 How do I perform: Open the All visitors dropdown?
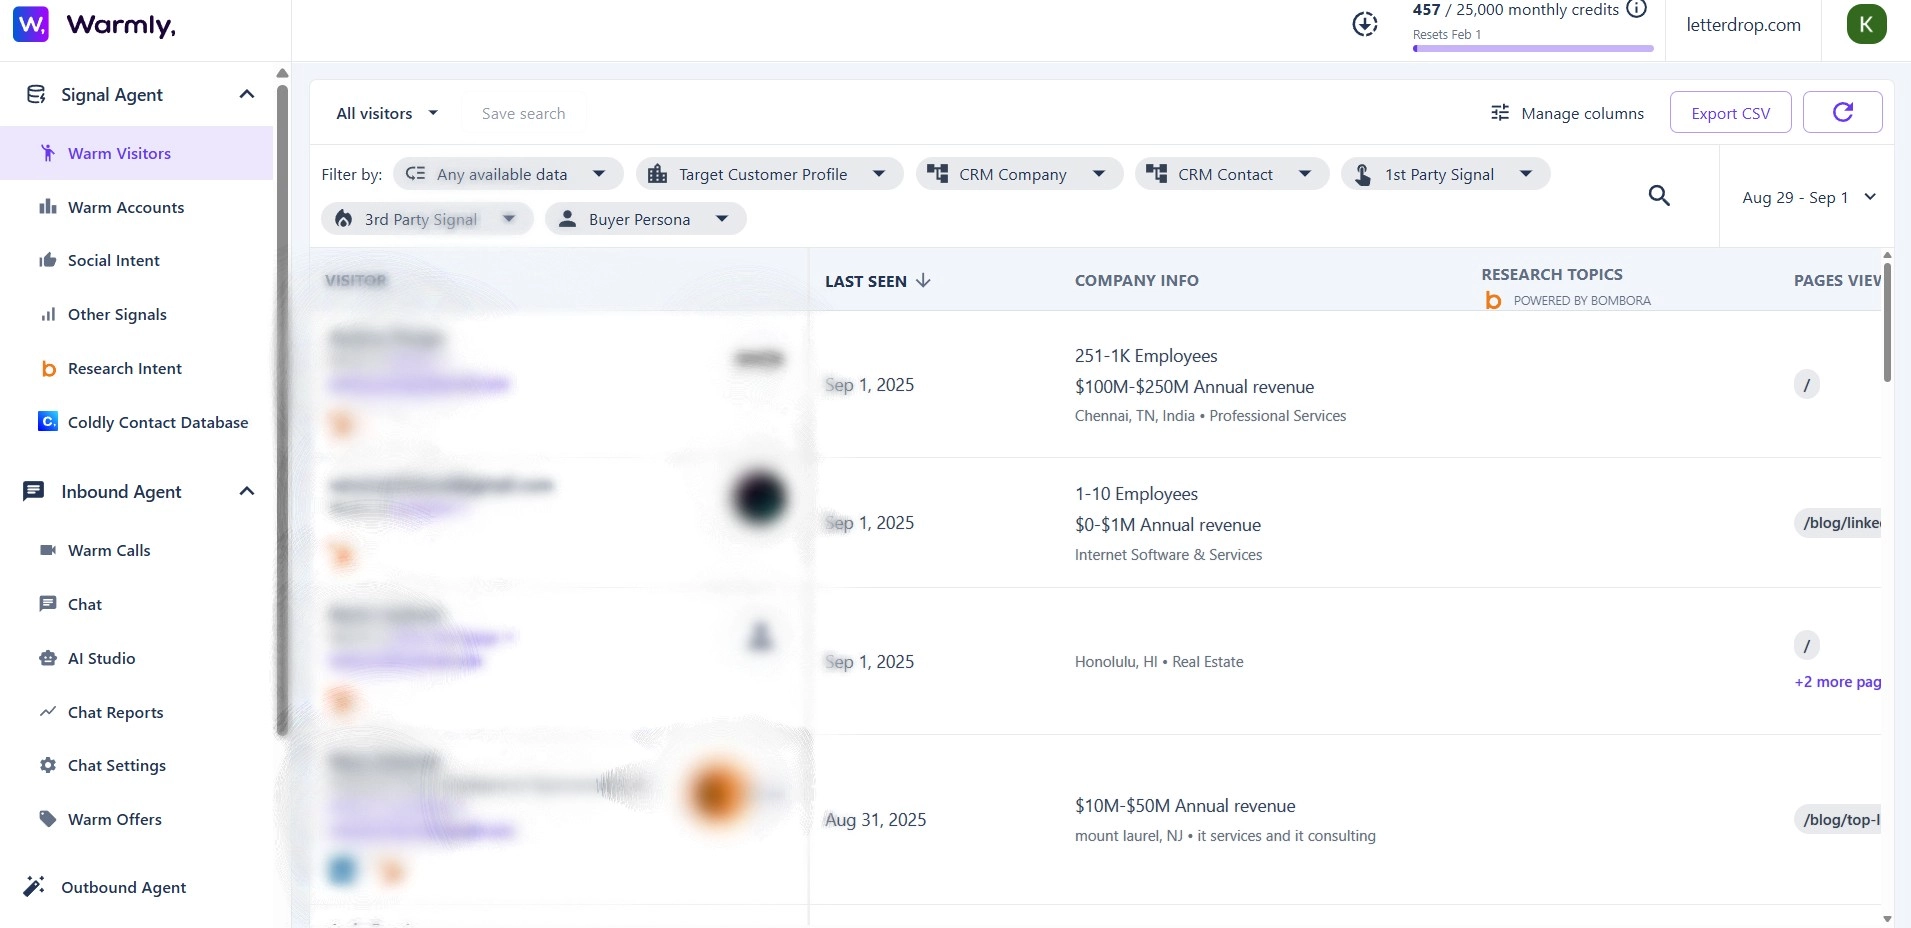point(387,113)
